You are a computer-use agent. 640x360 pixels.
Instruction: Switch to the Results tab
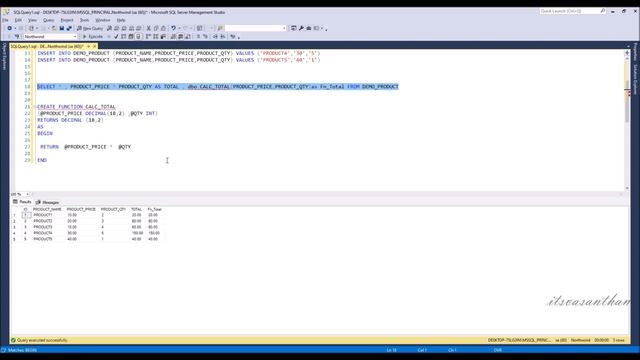22,202
